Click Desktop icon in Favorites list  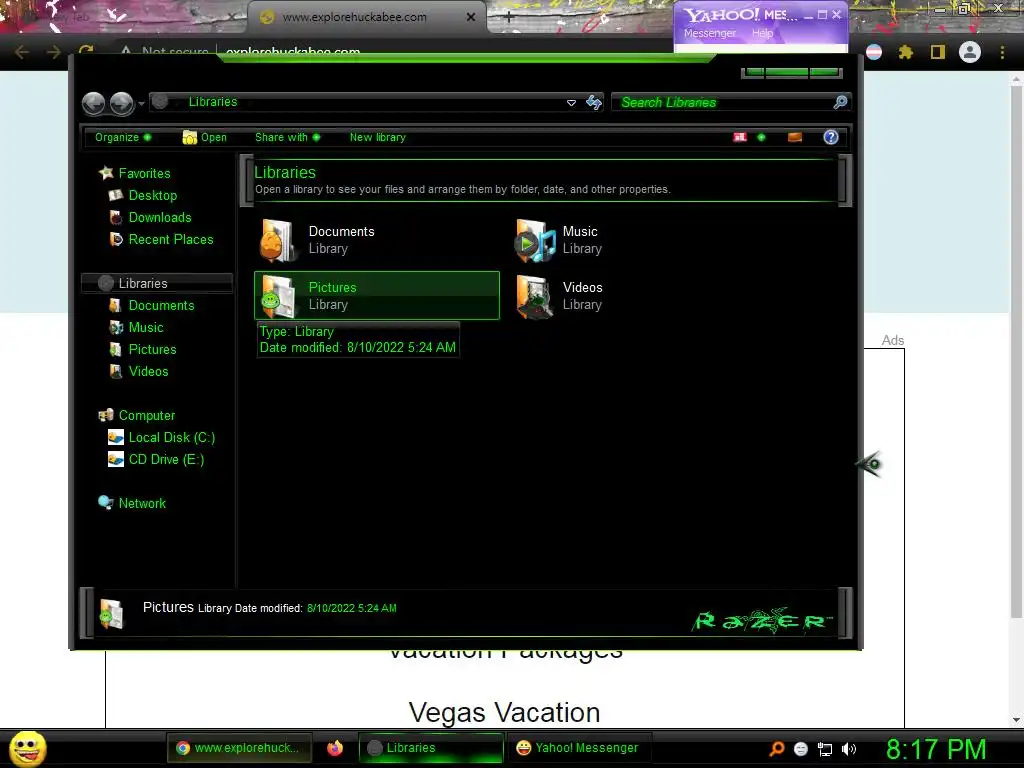click(116, 195)
